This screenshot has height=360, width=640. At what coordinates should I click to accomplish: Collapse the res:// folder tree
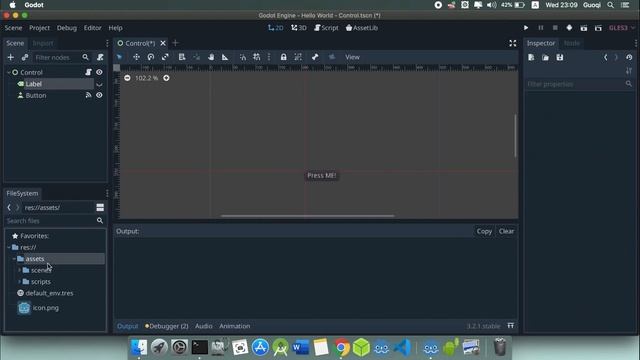(x=9, y=247)
